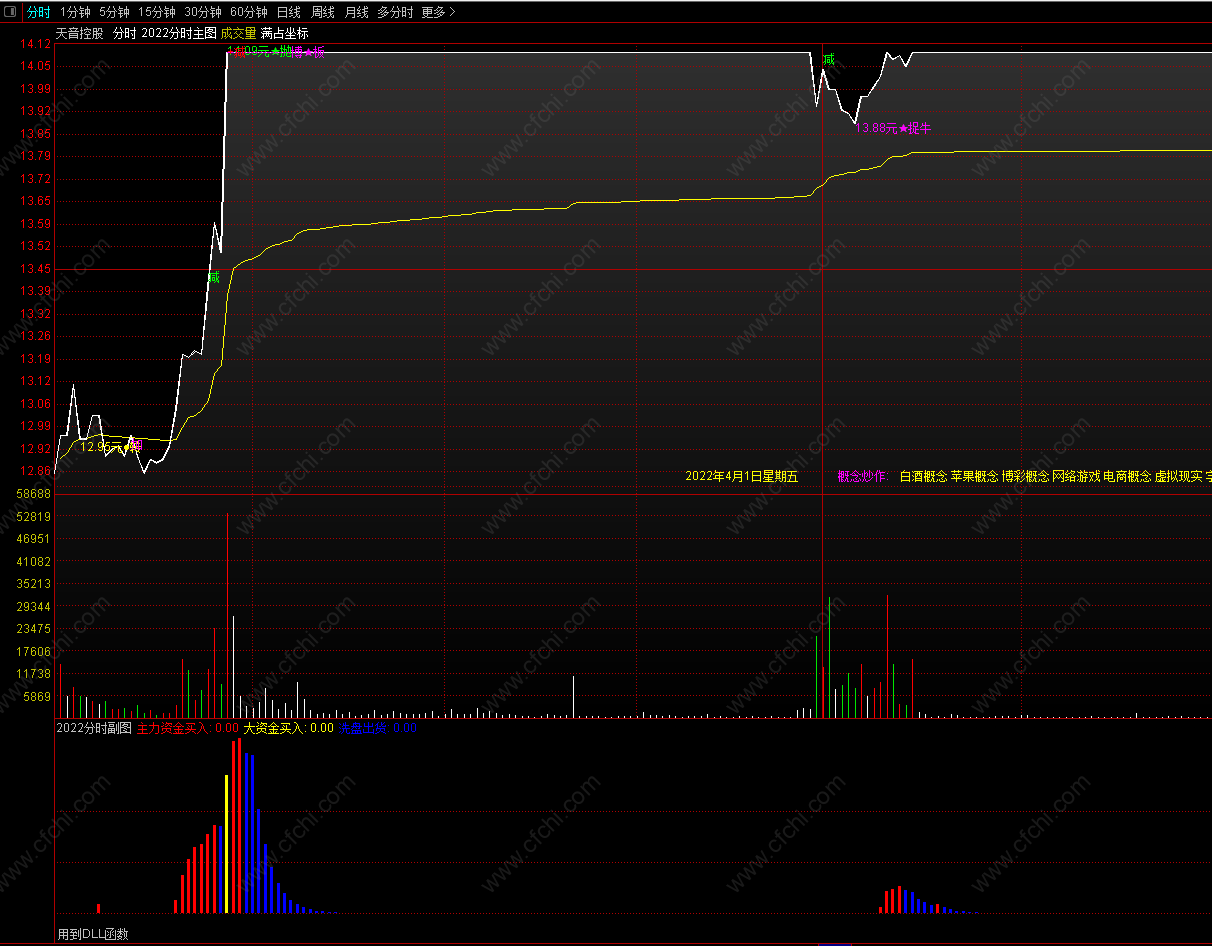Screen dimensions: 1212x946
Task: Click the 电商概念 concept tag
Action: 1127,476
